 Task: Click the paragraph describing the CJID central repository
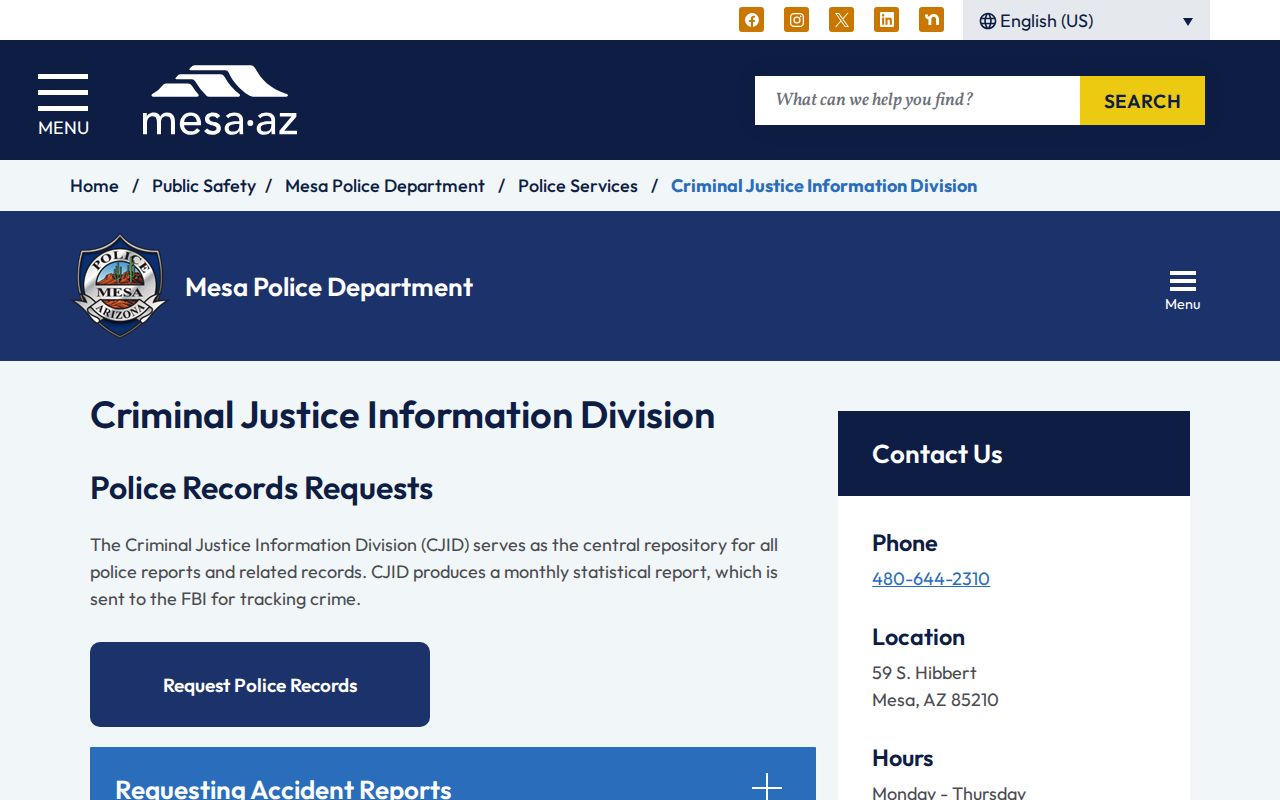tap(434, 572)
